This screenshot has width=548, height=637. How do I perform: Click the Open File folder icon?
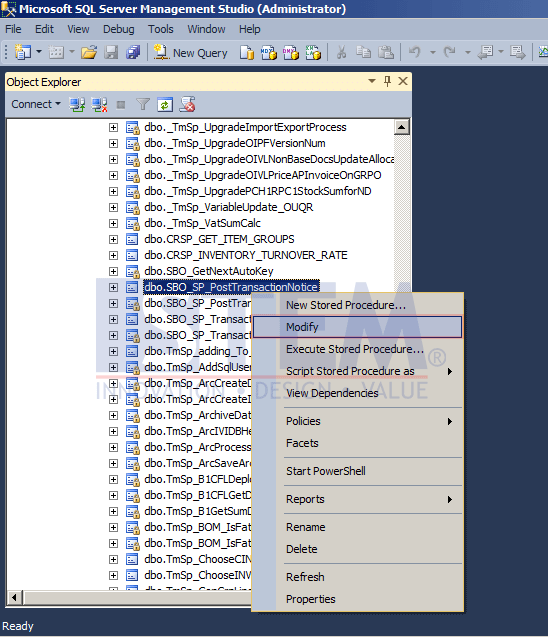(89, 52)
